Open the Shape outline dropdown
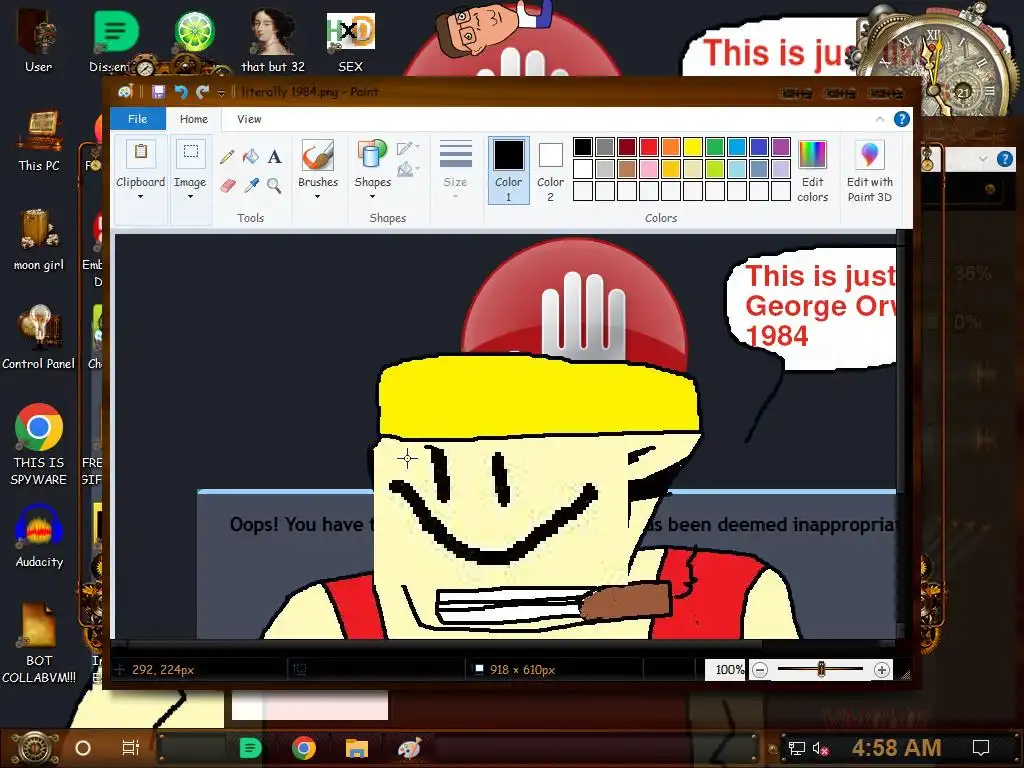Screen dimensions: 1024x768 click(408, 147)
